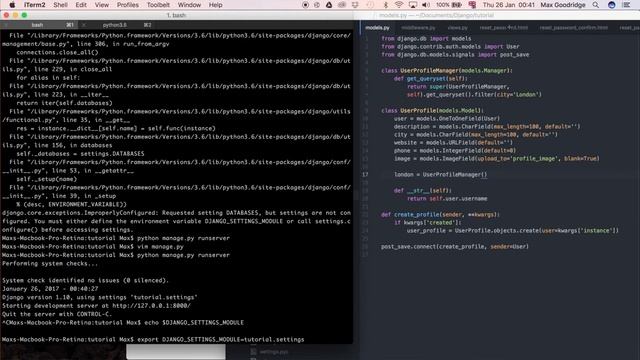This screenshot has height=360, width=640.
Task: Open the Bluetooth status menu
Action: 386,5
